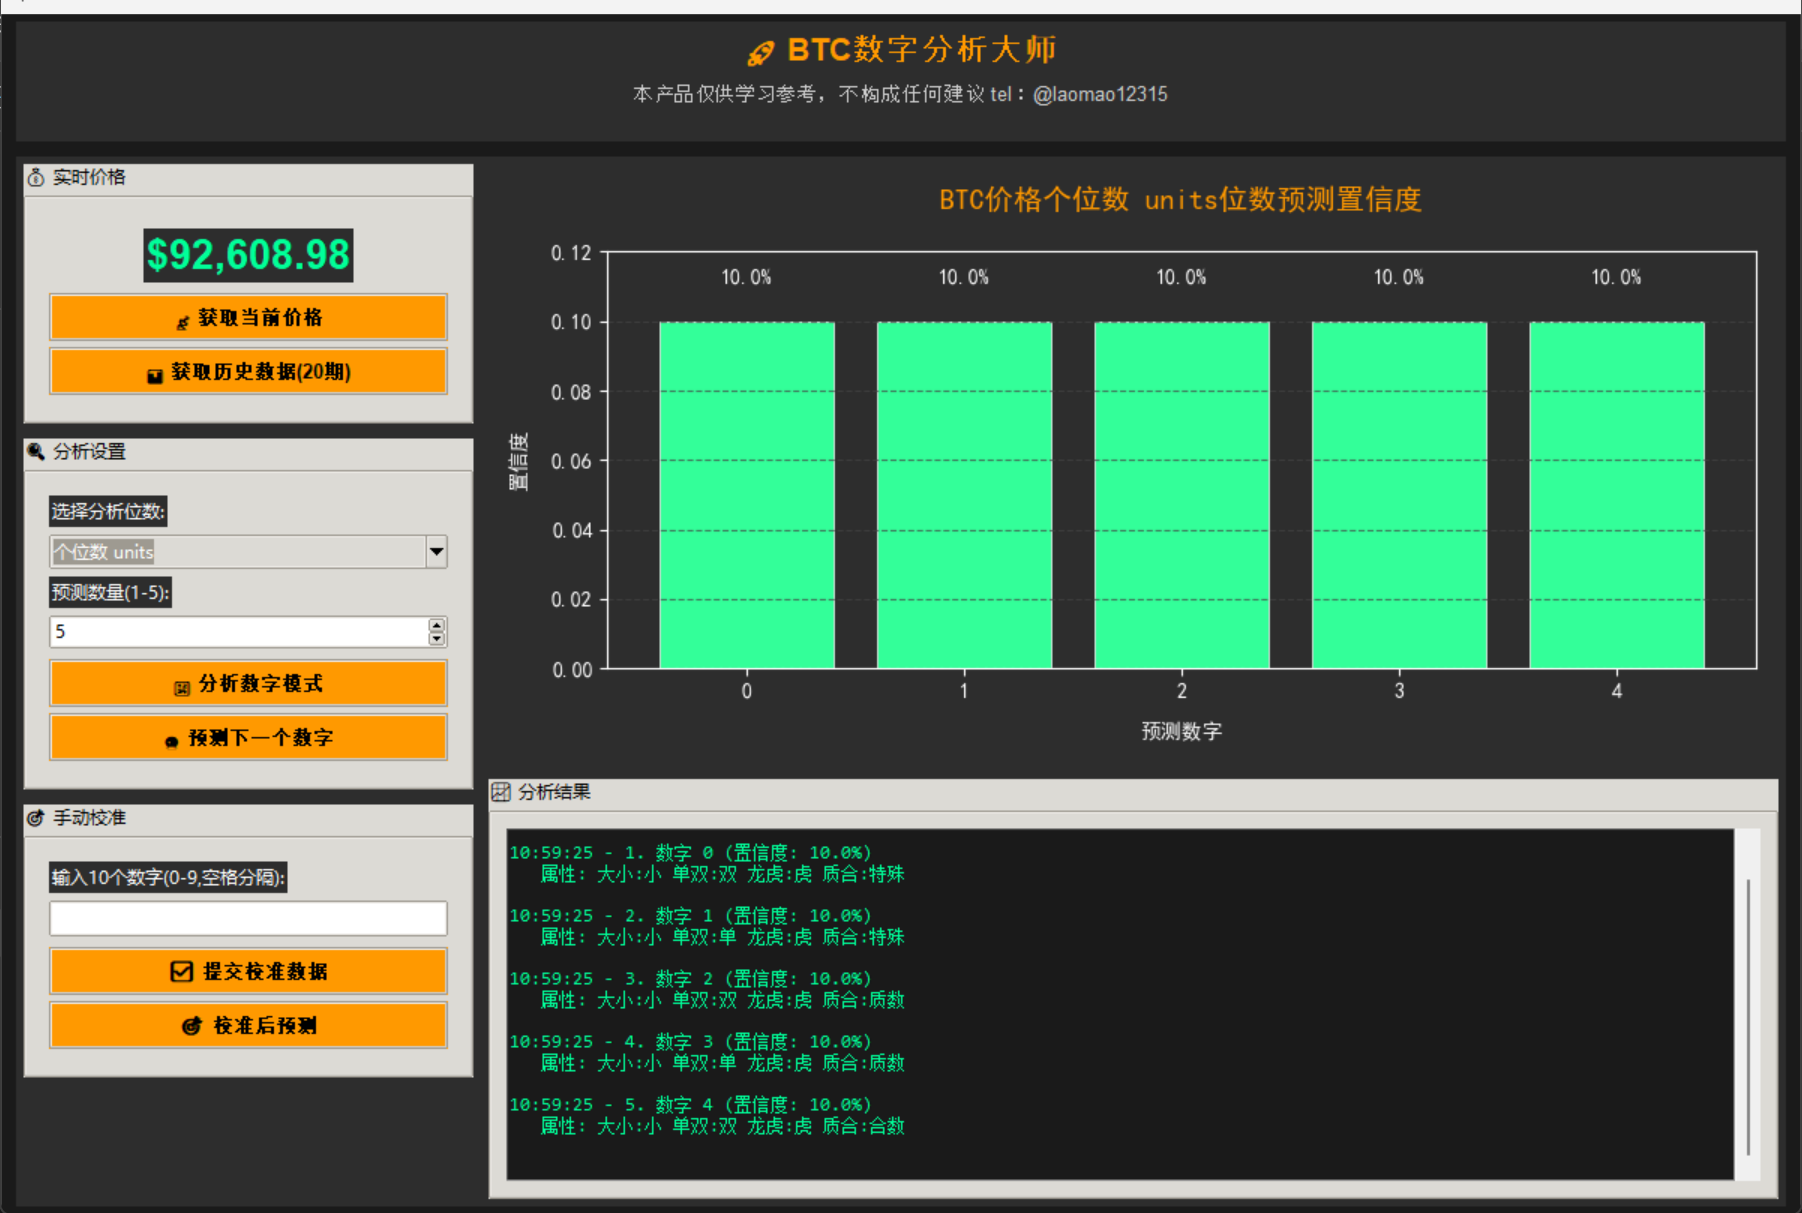Click the rocket icon inside 获取当前价格 button

click(182, 318)
